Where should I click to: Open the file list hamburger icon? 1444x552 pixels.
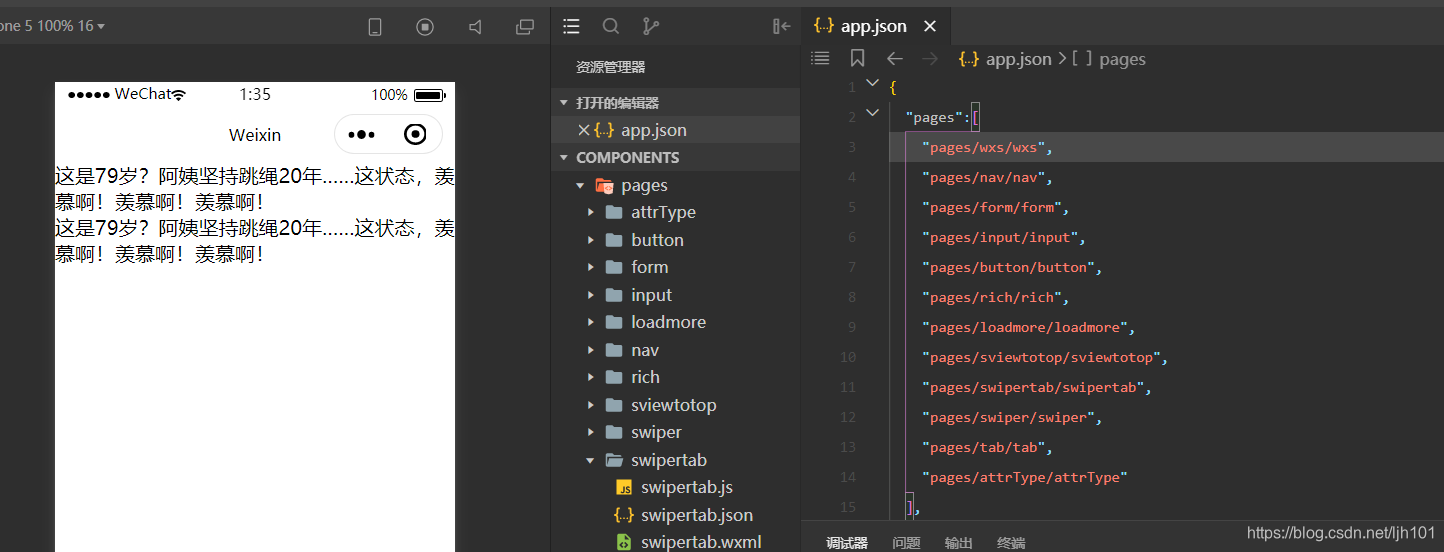[572, 26]
